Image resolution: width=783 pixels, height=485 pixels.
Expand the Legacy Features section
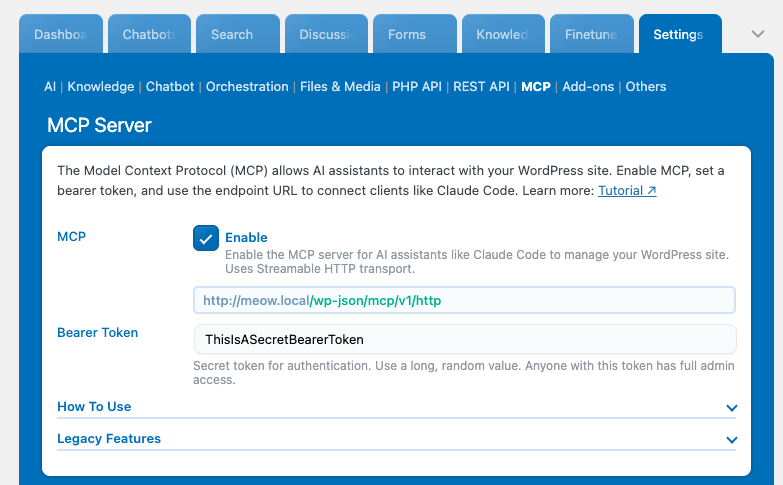[732, 440]
